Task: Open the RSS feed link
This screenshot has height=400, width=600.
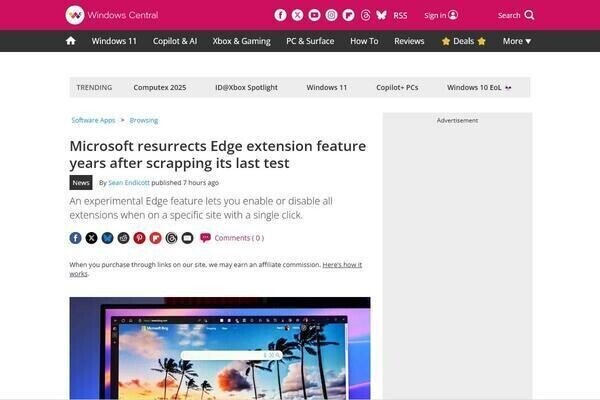Action: [x=400, y=16]
